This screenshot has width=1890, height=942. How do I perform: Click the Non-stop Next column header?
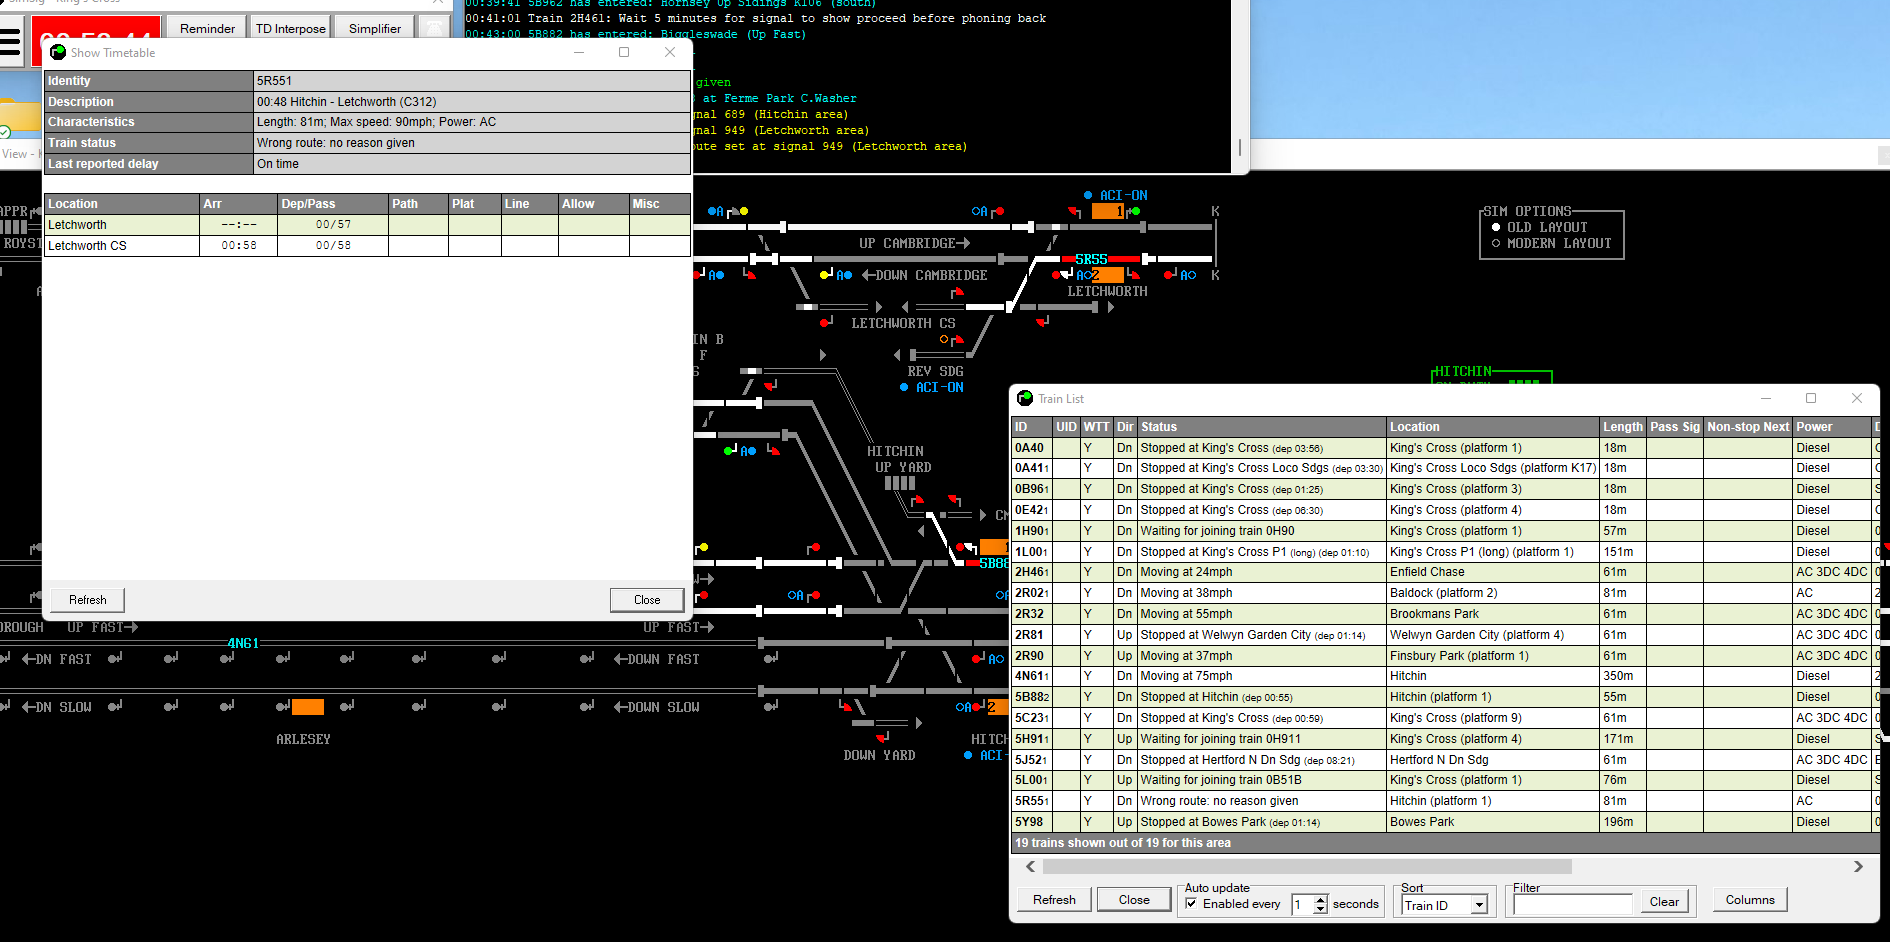[x=1748, y=426]
